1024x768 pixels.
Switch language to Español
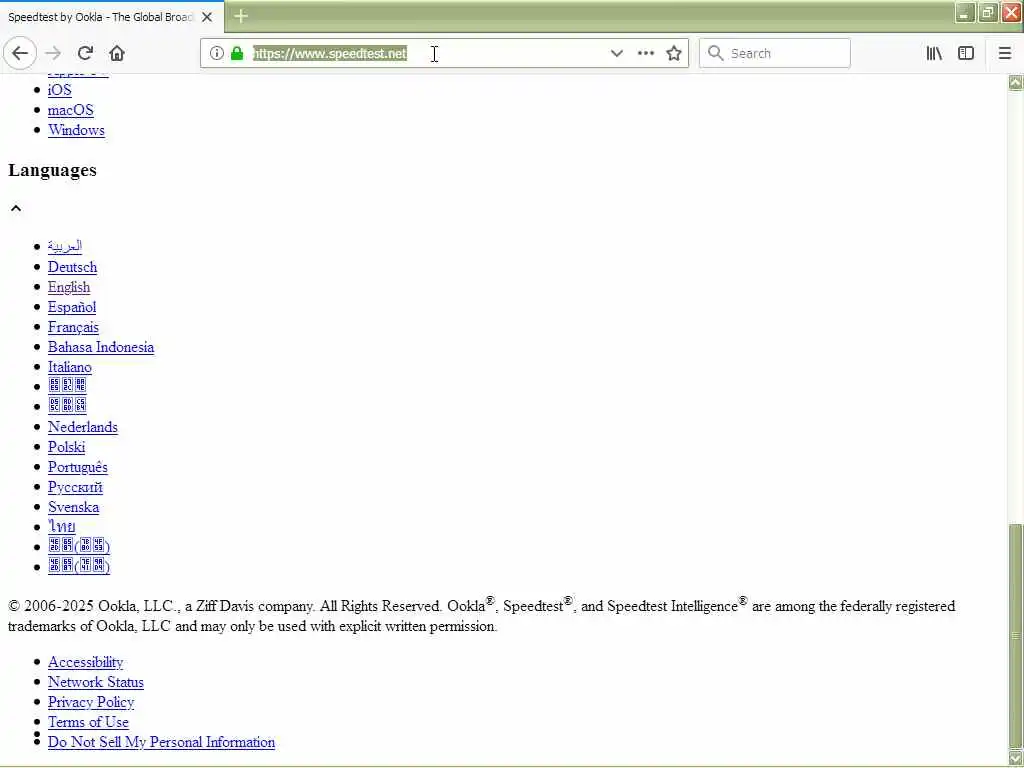tap(72, 307)
